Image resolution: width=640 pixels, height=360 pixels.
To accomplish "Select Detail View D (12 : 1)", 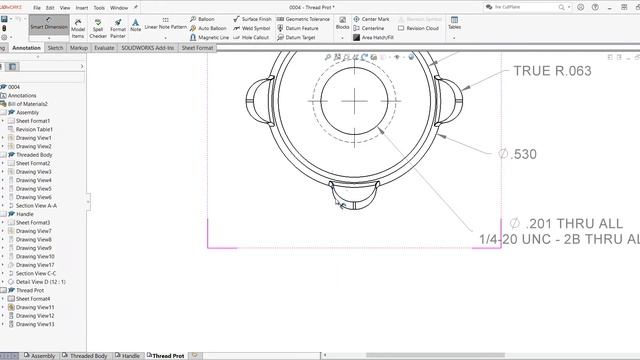I will coord(40,282).
